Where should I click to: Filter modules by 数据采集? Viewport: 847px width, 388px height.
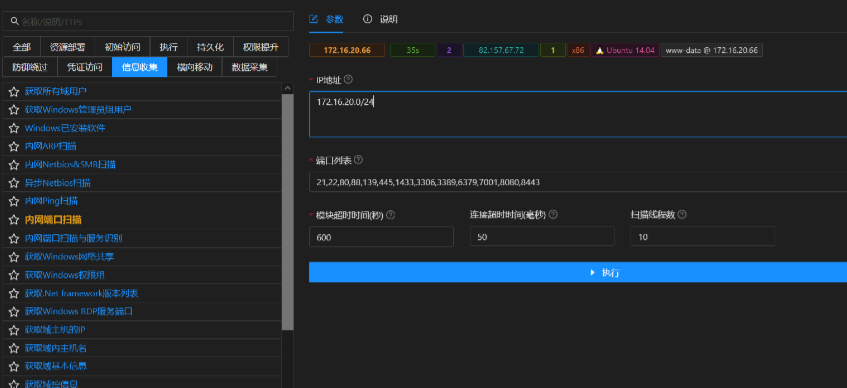pyautogui.click(x=249, y=67)
